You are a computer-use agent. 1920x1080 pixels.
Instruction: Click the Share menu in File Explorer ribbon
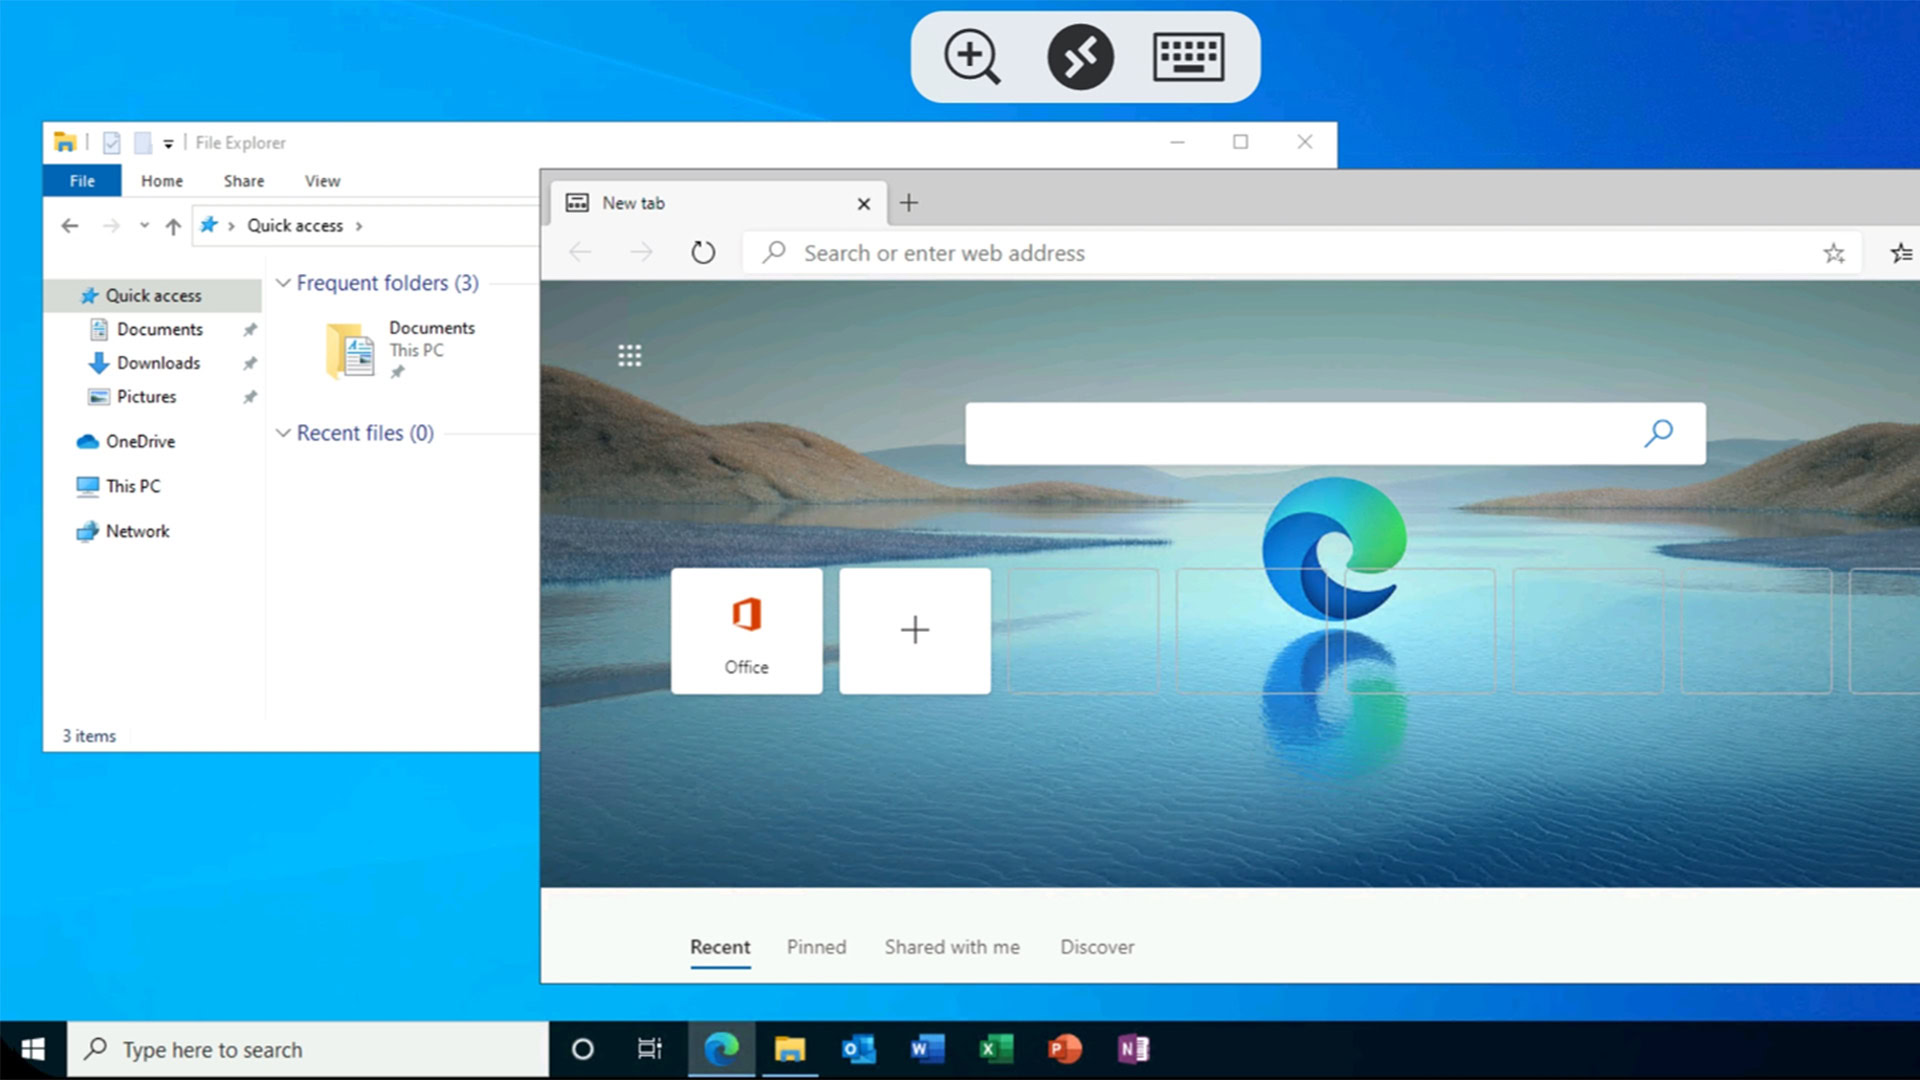pos(243,179)
